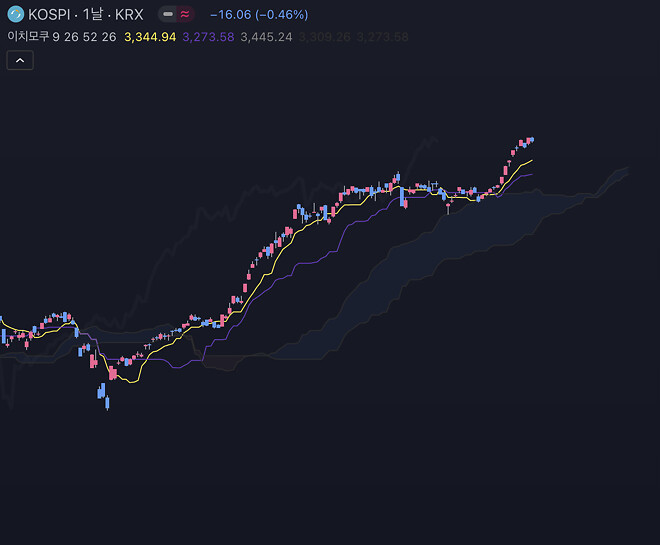
Task: Select the 이치모쿠 indicator label
Action: click(28, 37)
